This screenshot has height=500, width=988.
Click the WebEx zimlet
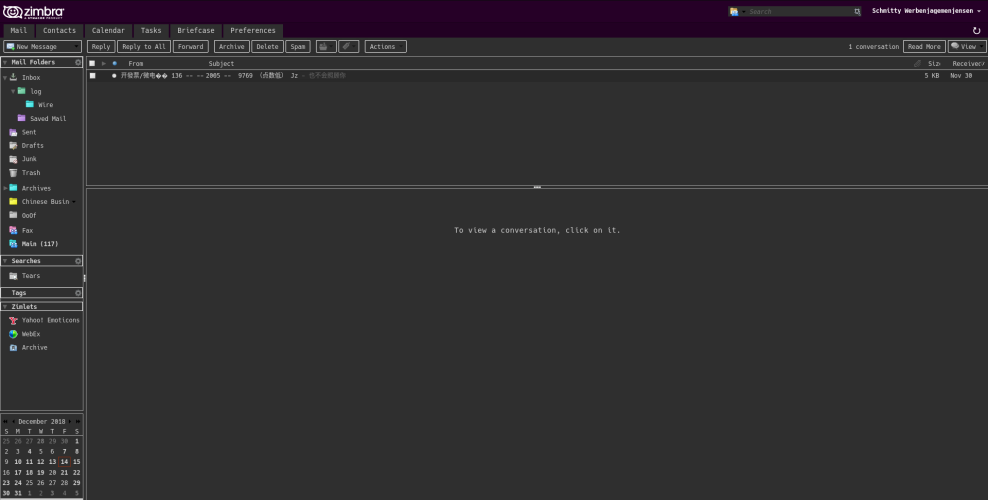tap(31, 334)
